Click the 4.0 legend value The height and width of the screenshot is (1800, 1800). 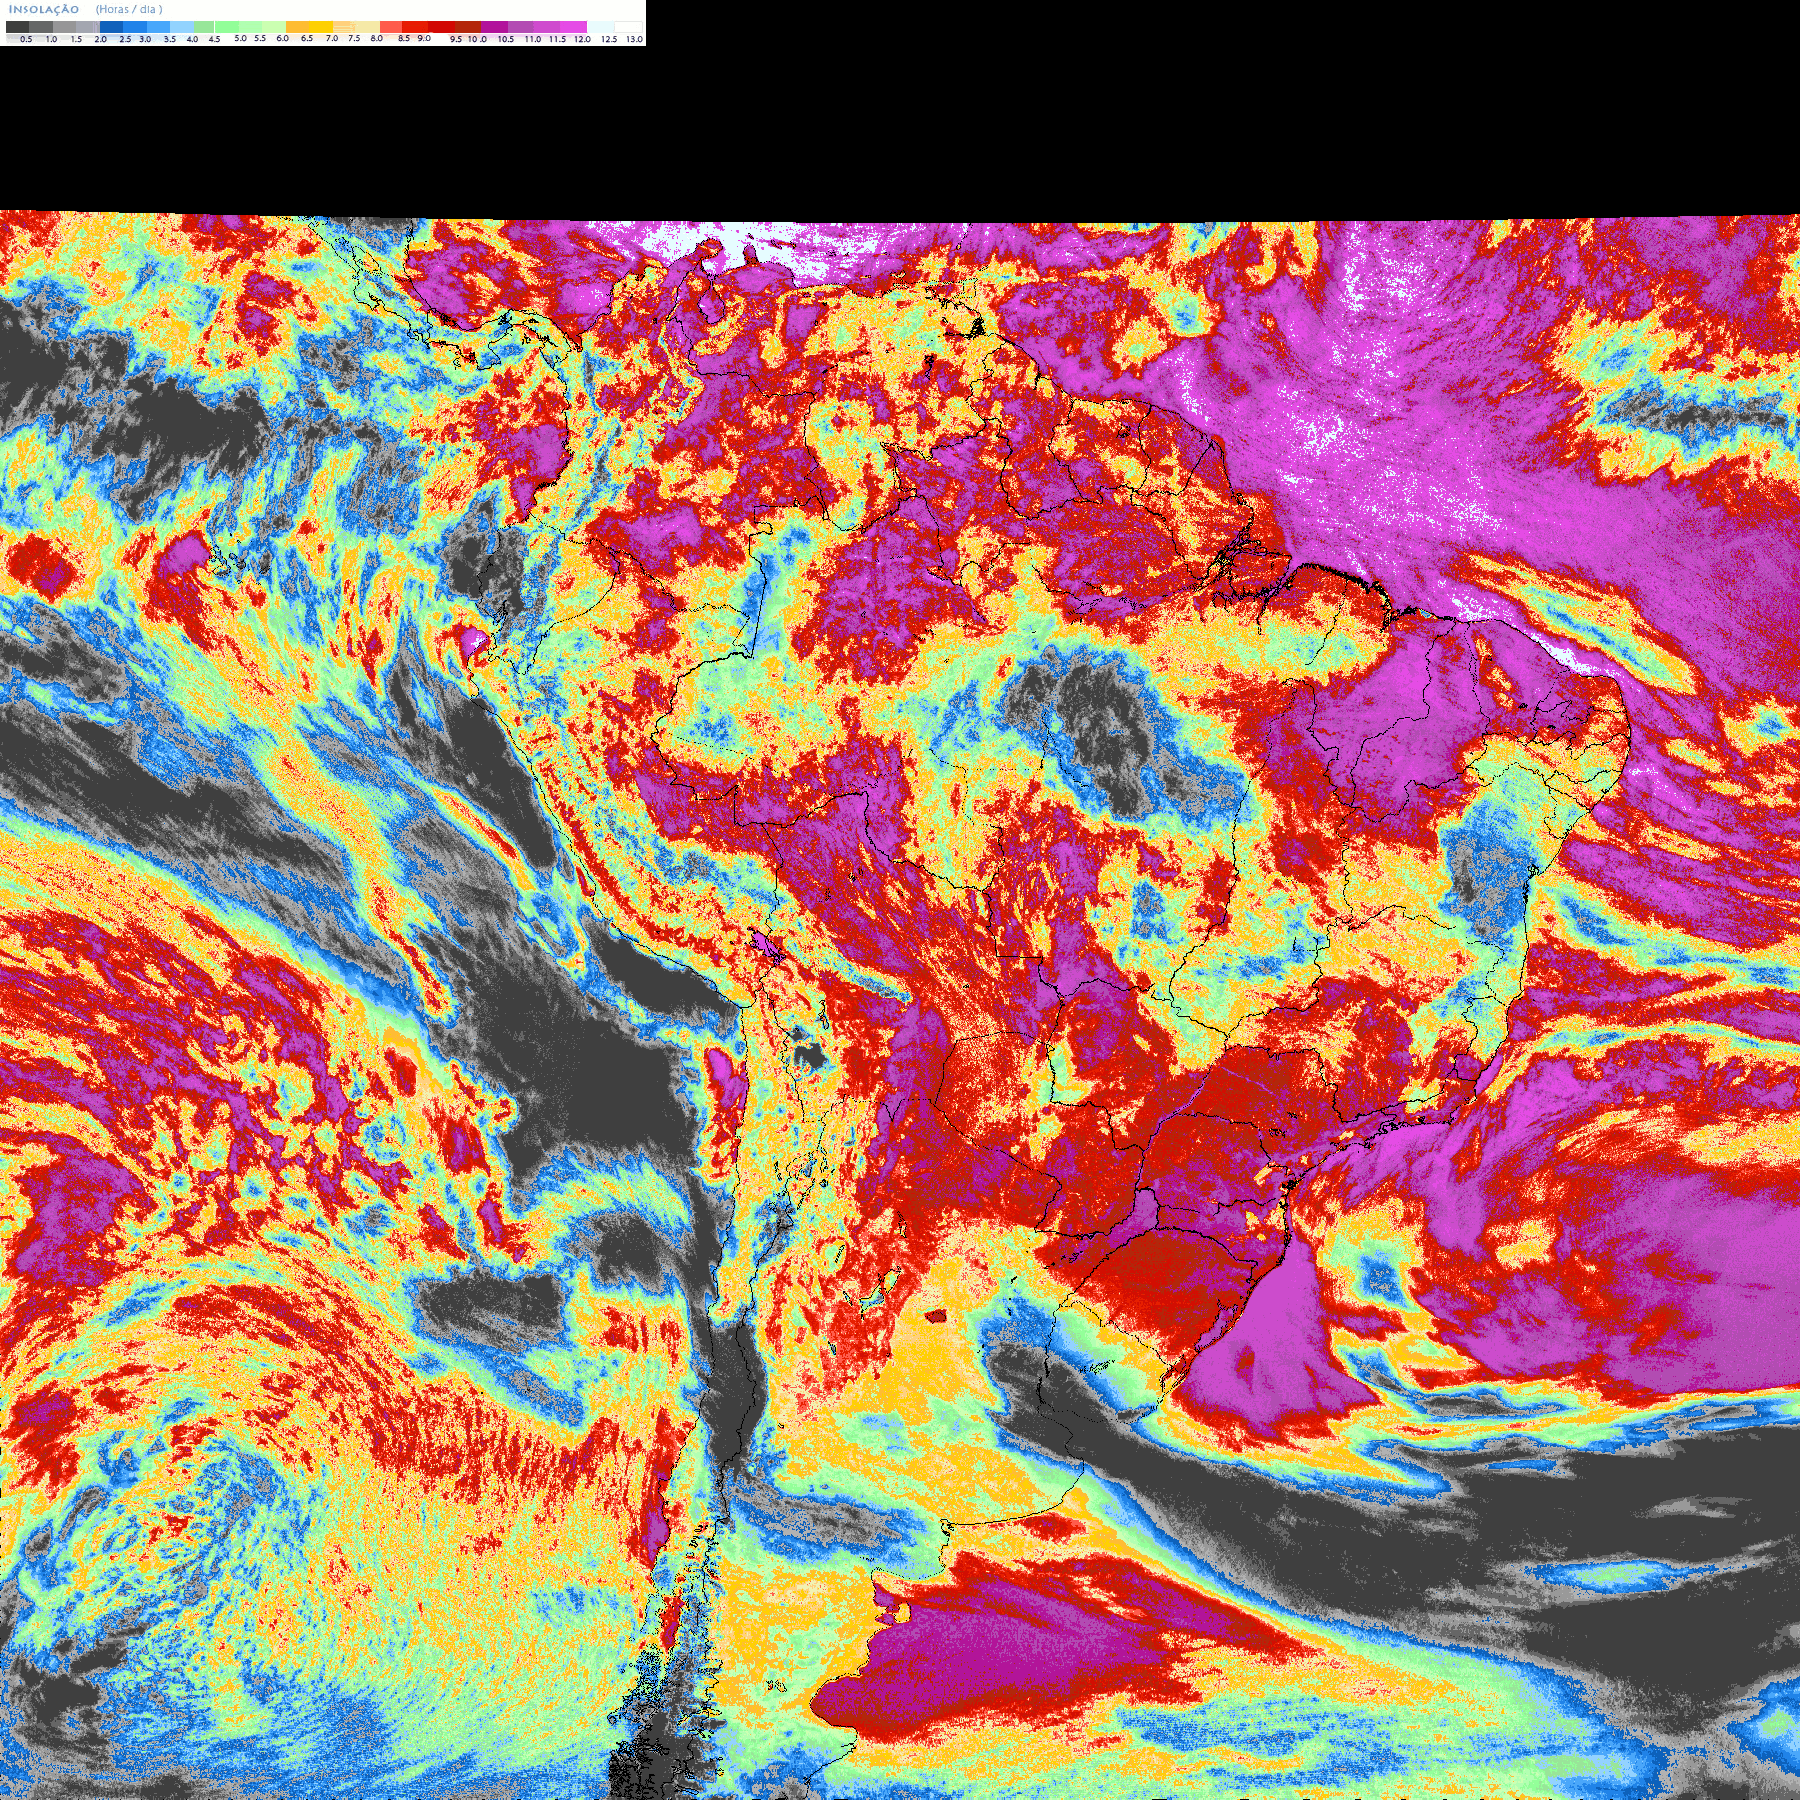pyautogui.click(x=192, y=39)
